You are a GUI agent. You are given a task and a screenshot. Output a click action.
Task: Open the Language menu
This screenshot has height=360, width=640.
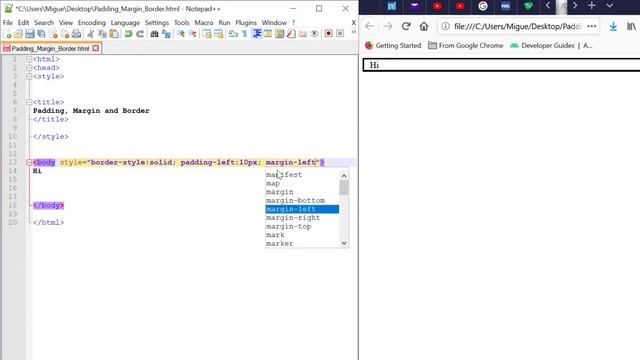125,23
